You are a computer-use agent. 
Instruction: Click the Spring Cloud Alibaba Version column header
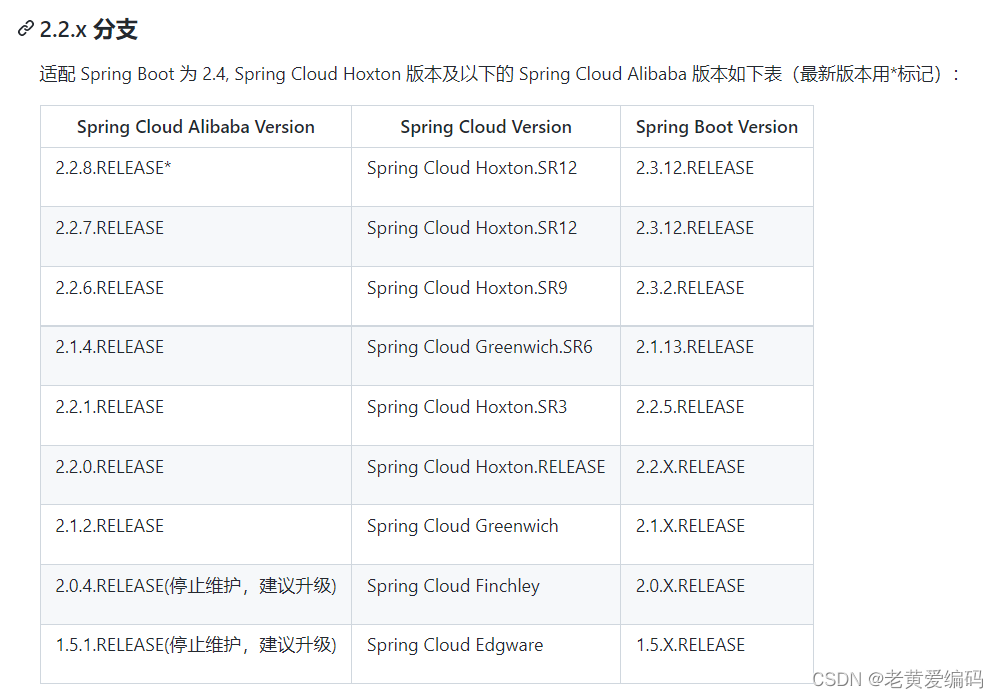(195, 127)
